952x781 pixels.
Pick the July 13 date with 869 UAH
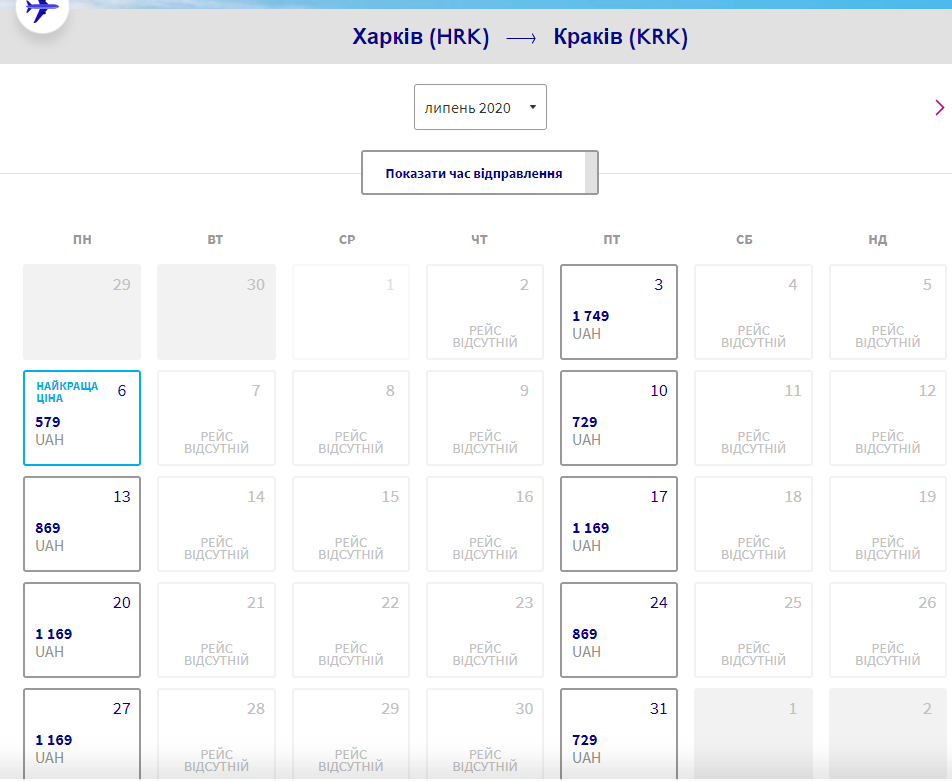point(81,524)
